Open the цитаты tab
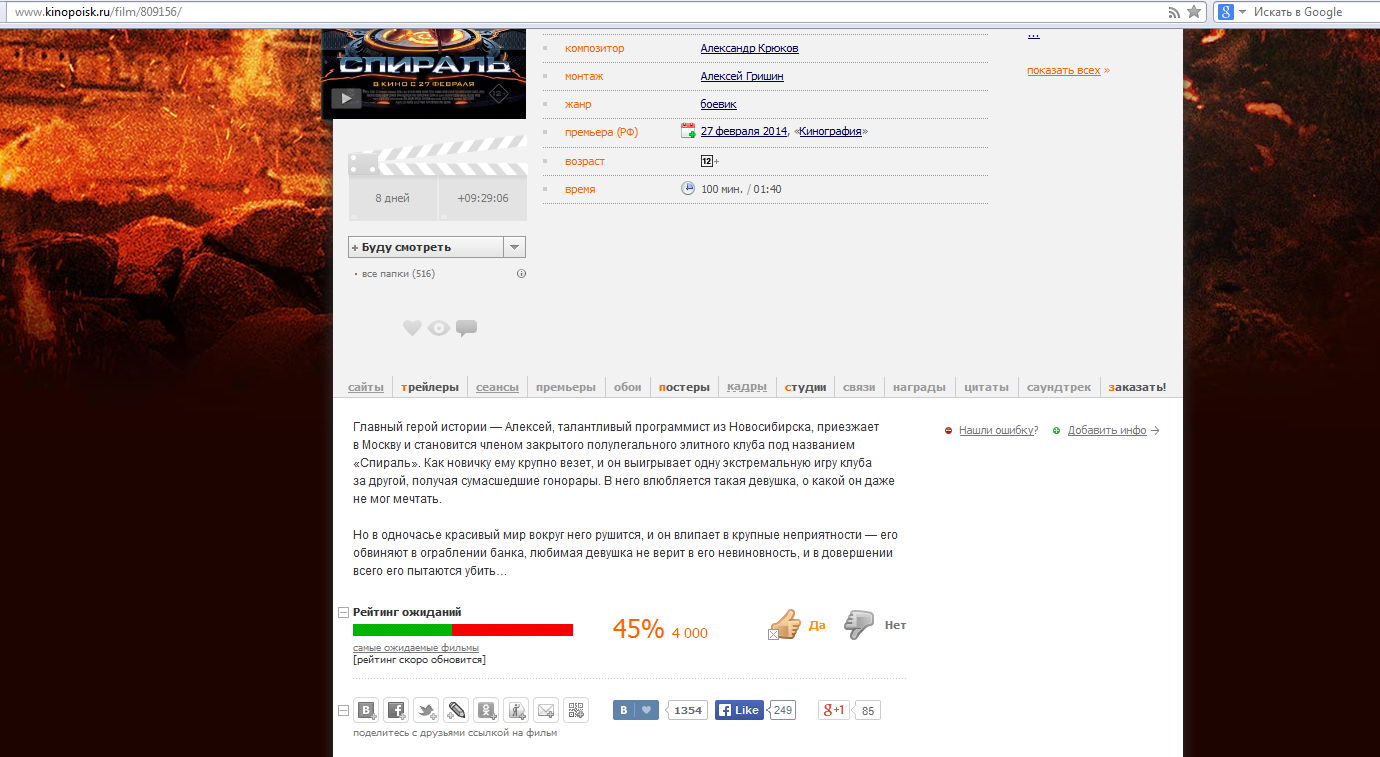The width and height of the screenshot is (1380, 757). click(x=986, y=387)
